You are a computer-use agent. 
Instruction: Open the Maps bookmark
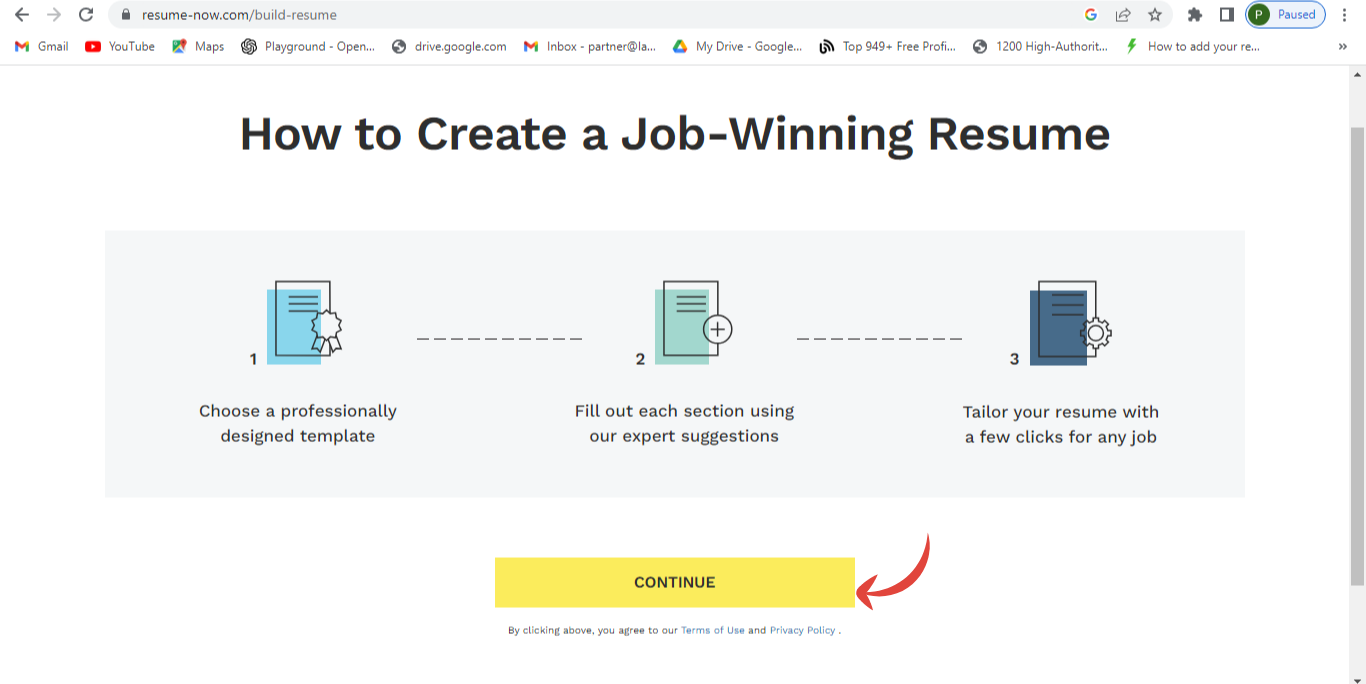tap(198, 46)
